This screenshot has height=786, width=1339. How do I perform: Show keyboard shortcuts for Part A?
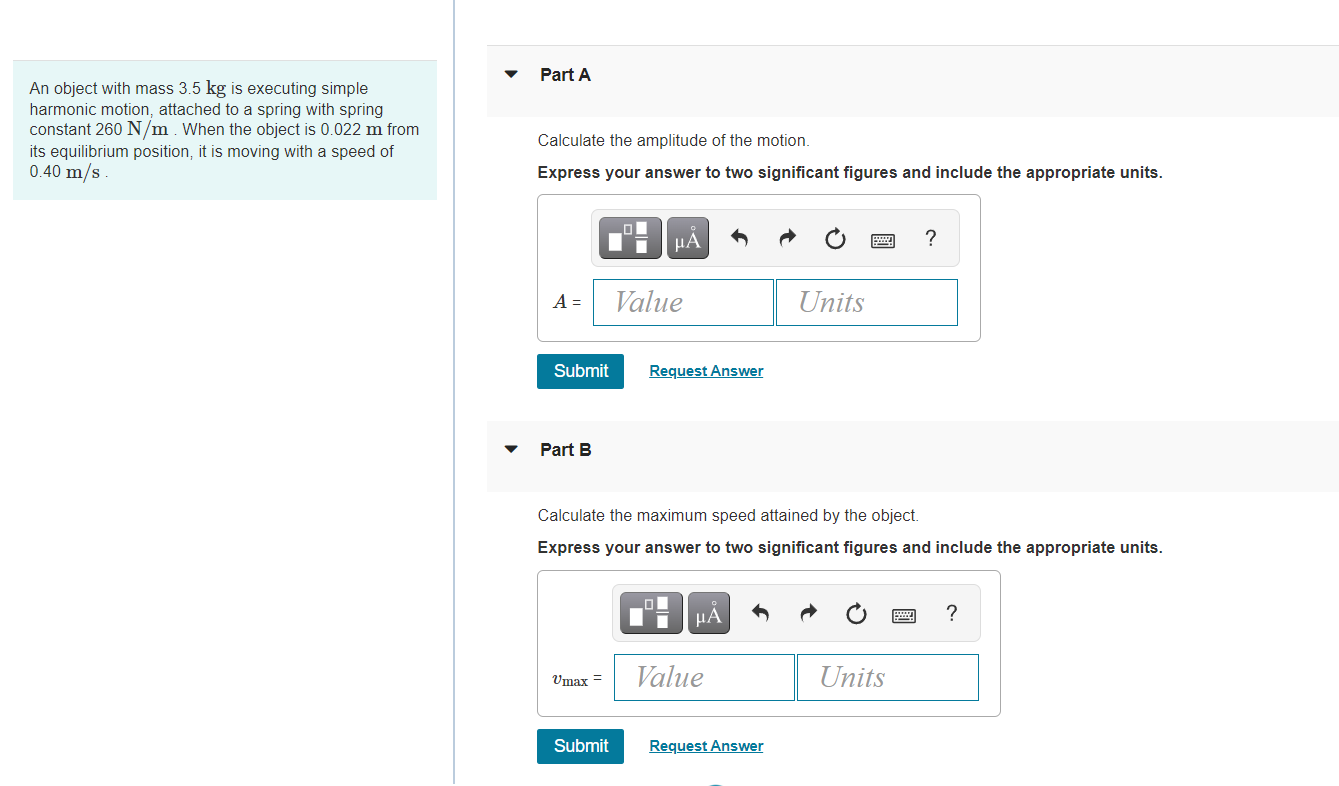[883, 239]
